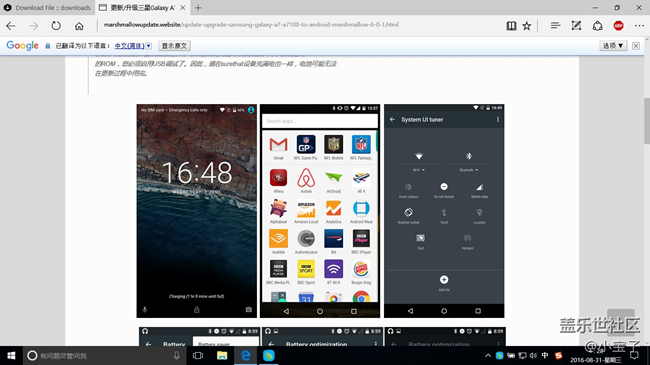
Task: Click the Gmail icon in the app drawer image
Action: (x=278, y=145)
